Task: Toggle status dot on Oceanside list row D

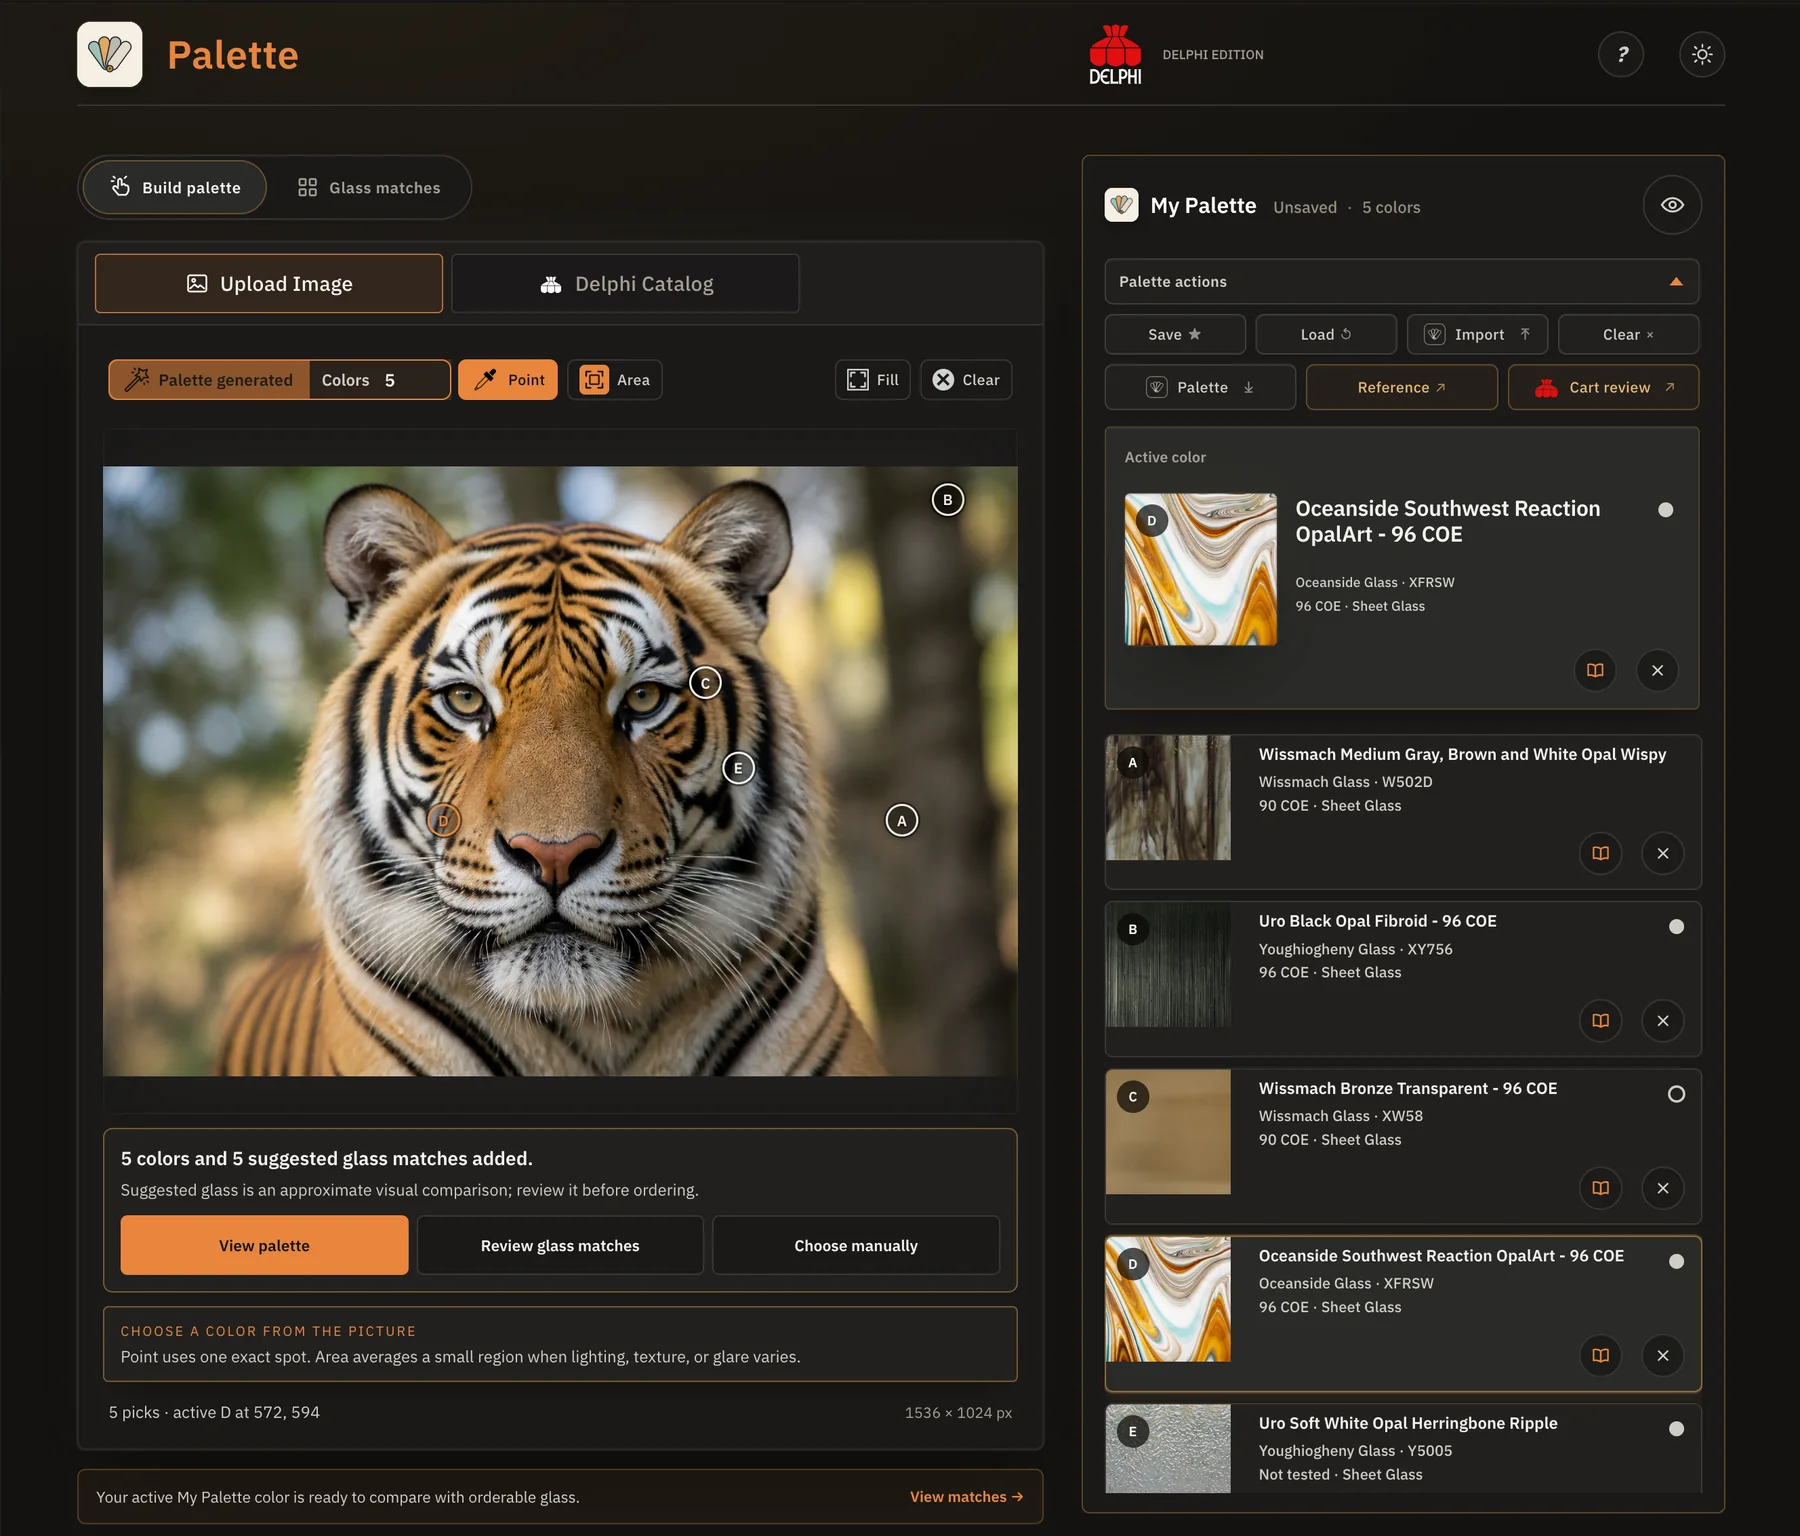Action: coord(1676,1262)
